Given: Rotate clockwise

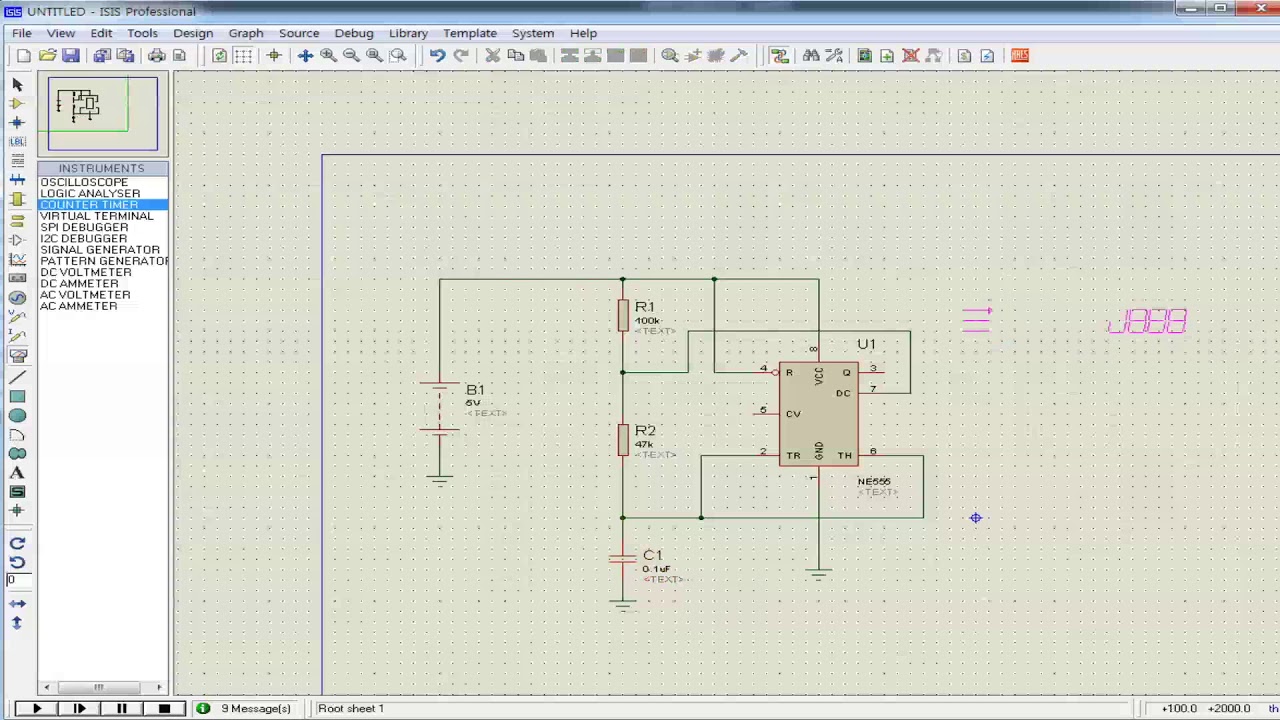Looking at the screenshot, I should pyautogui.click(x=17, y=543).
